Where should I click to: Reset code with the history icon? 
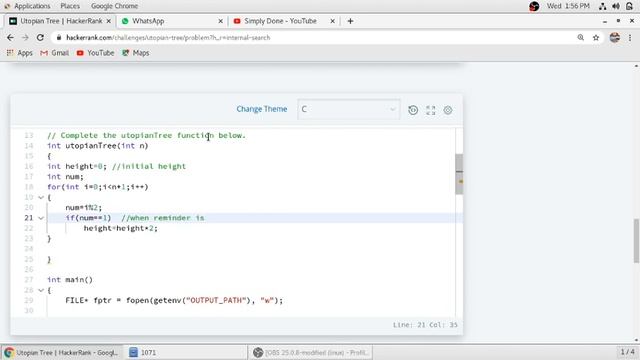tap(413, 110)
